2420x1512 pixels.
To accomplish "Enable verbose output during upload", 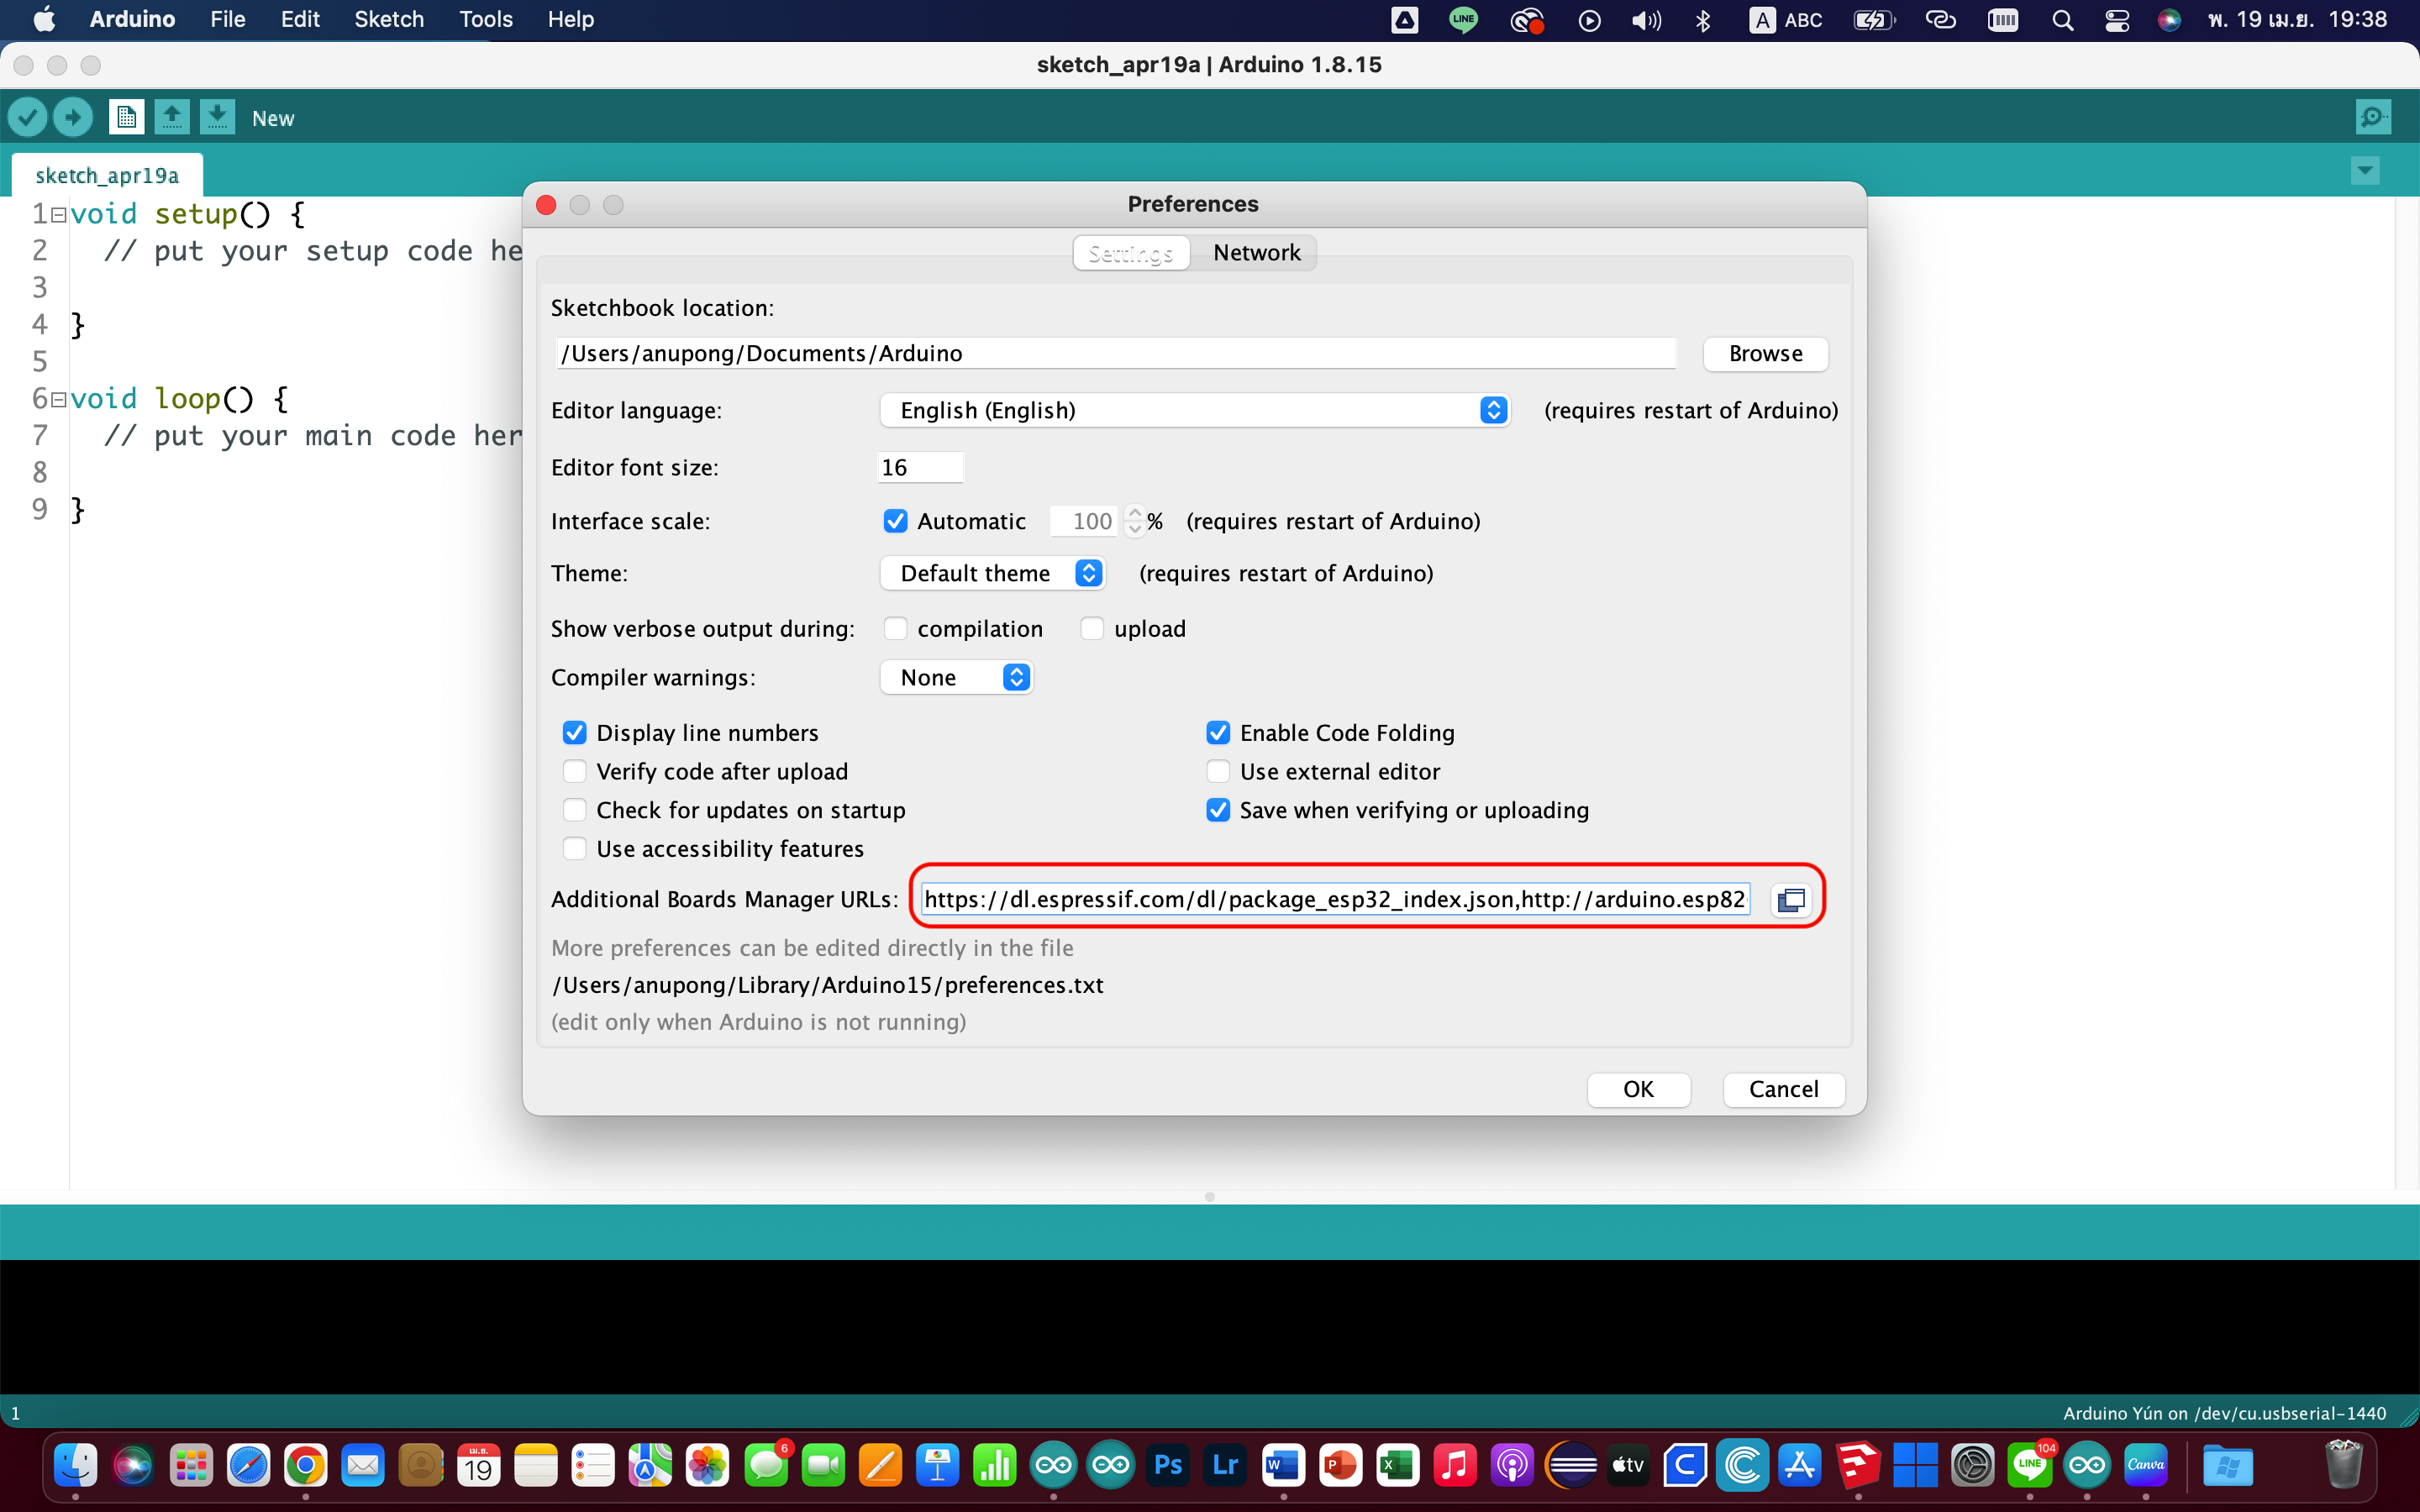I will point(1092,628).
